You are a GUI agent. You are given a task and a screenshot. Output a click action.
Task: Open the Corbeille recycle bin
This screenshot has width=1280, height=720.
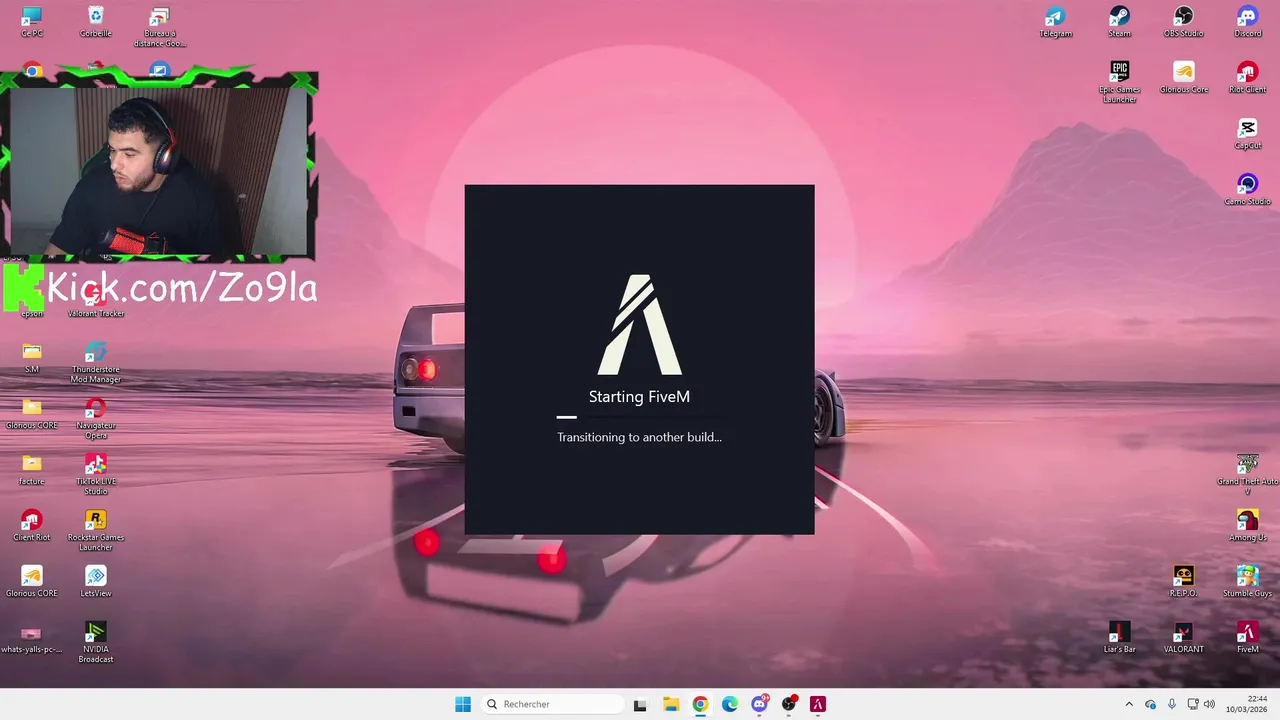point(96,21)
